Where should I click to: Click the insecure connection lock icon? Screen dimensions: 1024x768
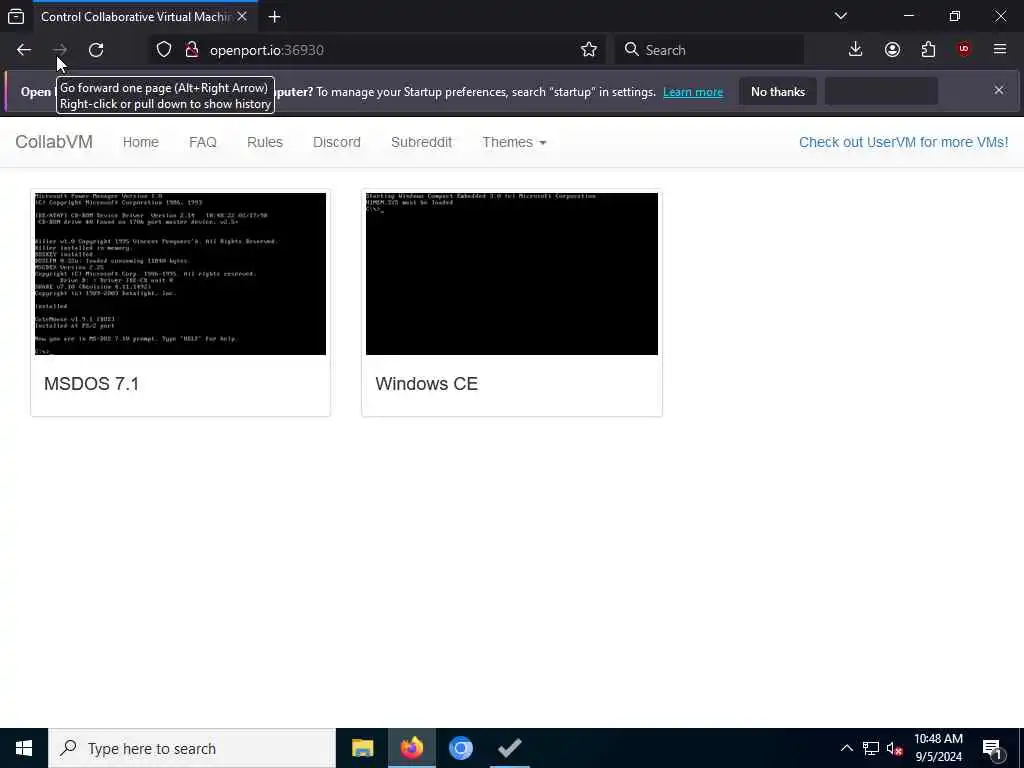192,50
